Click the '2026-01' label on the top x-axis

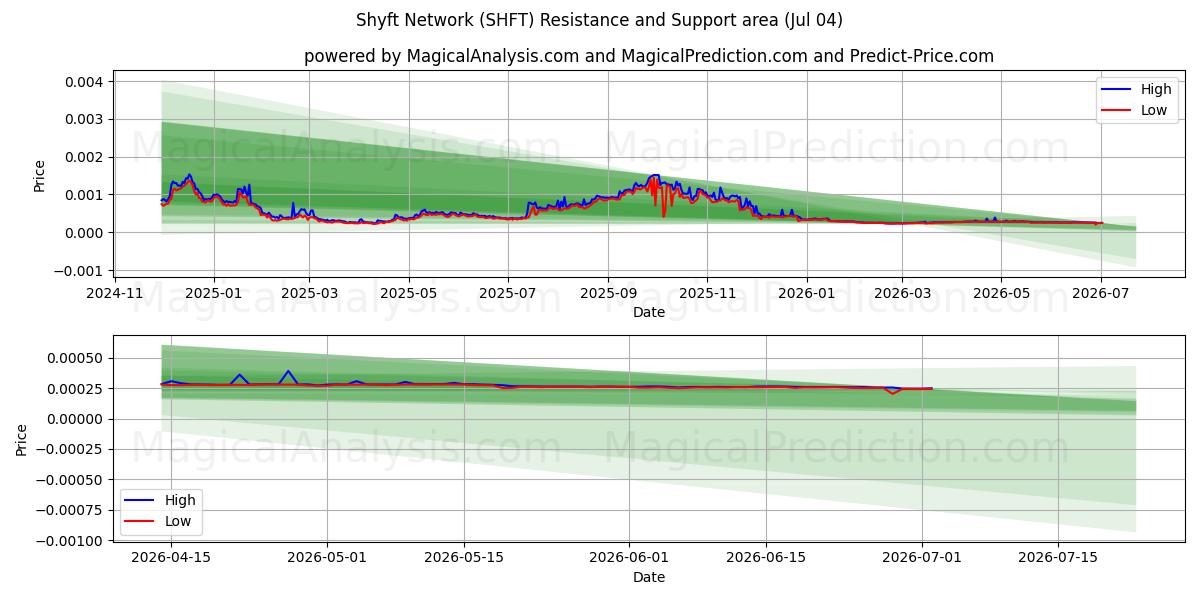tap(806, 293)
